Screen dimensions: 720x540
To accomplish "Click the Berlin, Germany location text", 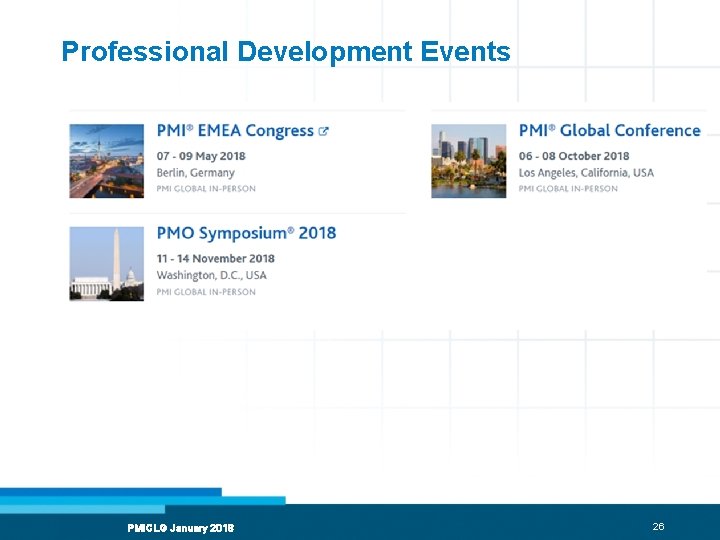I will (x=196, y=173).
